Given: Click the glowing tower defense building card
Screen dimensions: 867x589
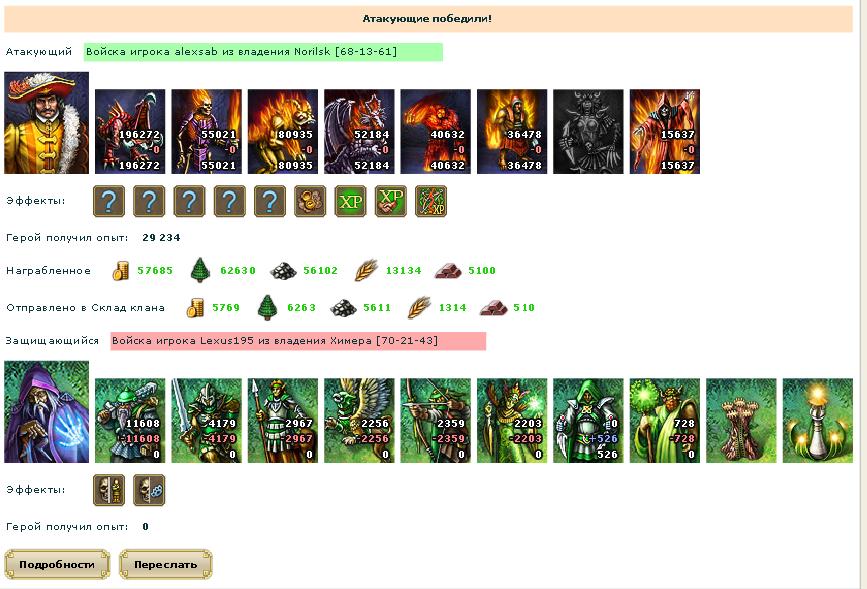Looking at the screenshot, I should (x=818, y=420).
